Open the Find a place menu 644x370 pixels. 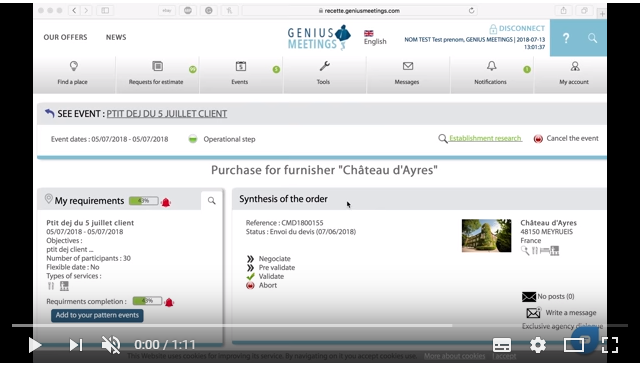pos(73,74)
